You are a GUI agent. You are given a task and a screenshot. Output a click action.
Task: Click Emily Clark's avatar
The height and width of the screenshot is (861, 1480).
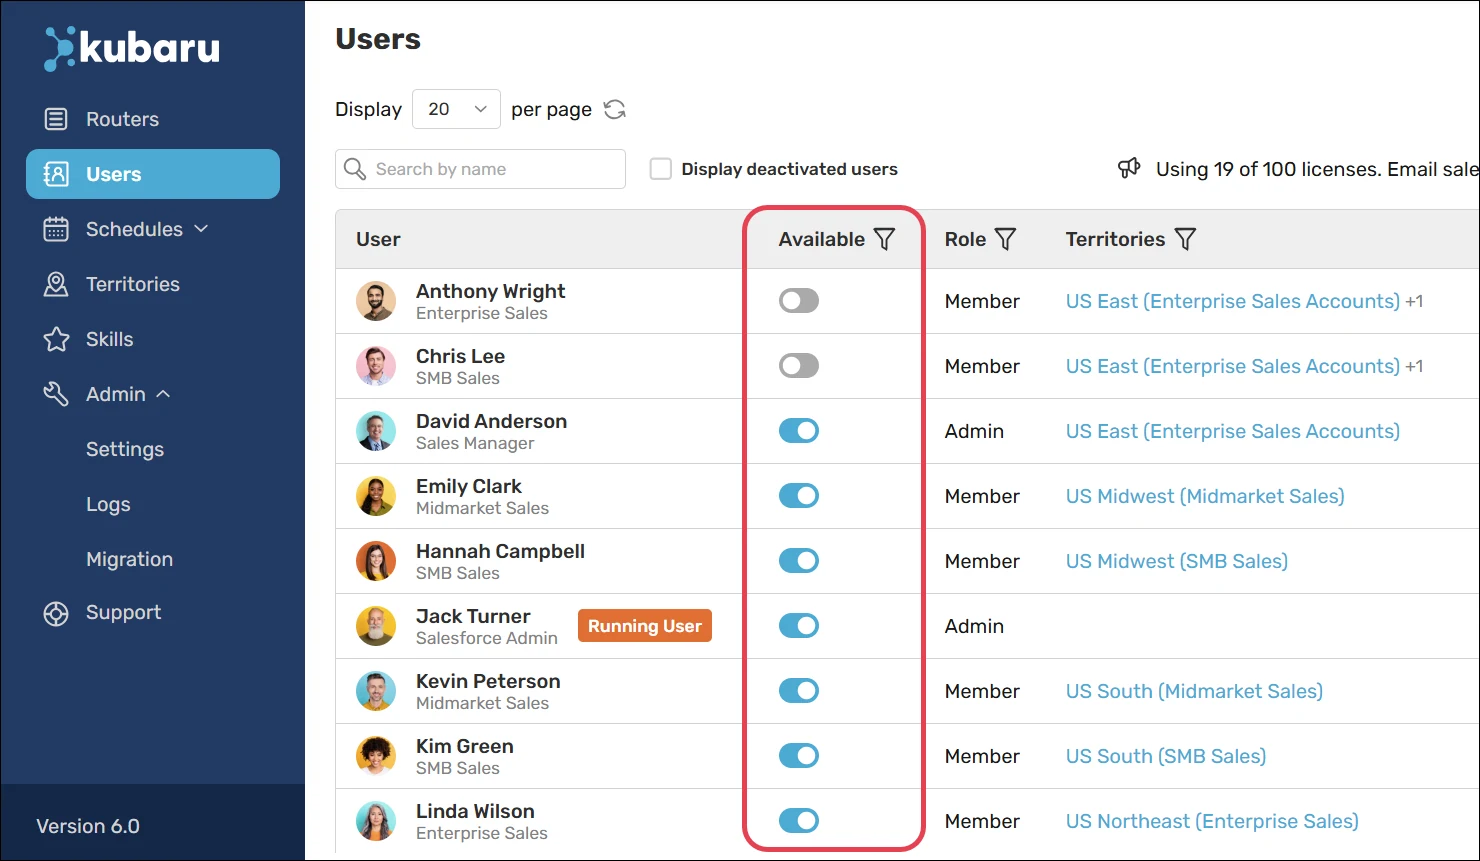click(376, 496)
